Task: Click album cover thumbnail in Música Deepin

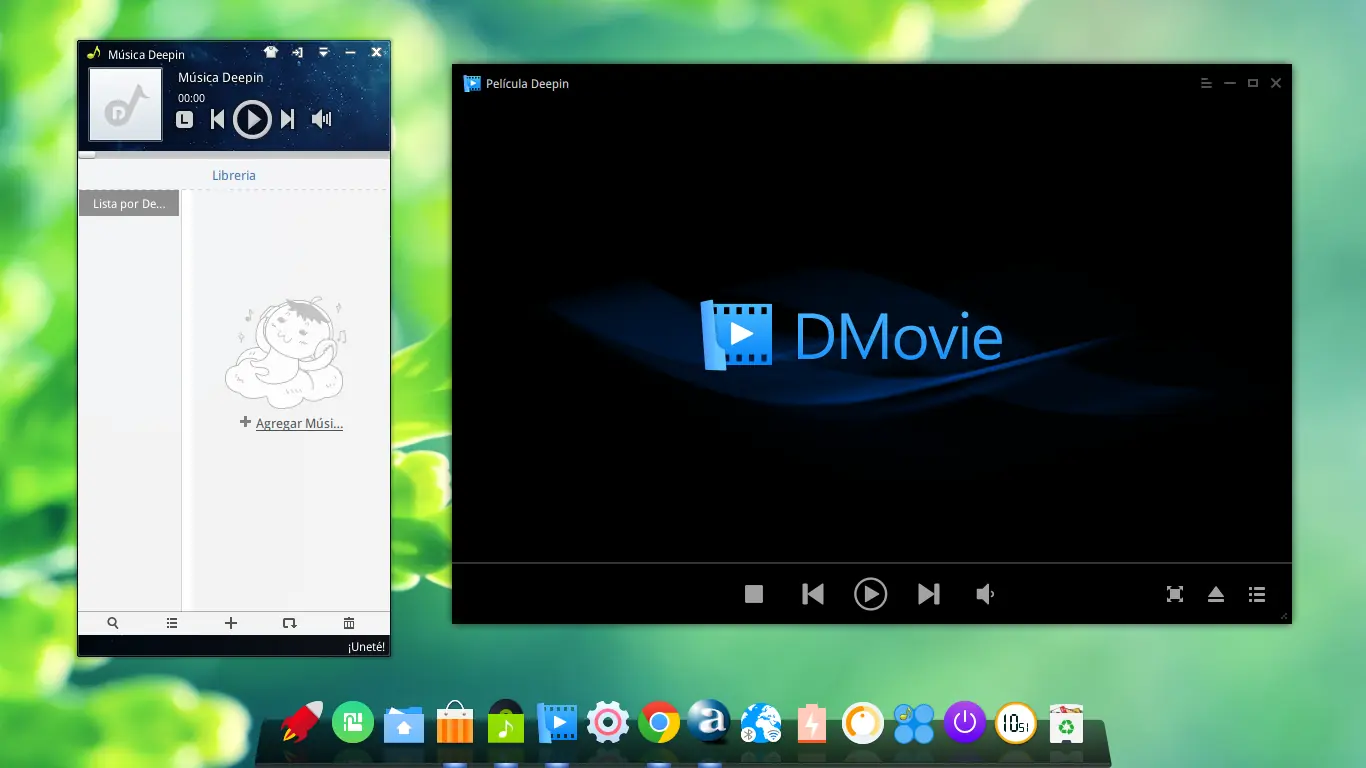Action: [x=125, y=104]
